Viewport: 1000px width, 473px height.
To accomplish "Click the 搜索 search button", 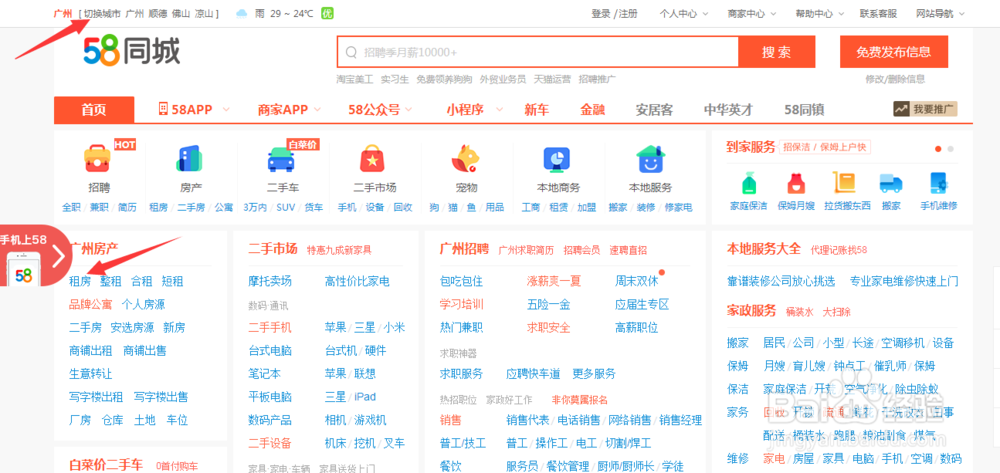I will click(x=776, y=52).
